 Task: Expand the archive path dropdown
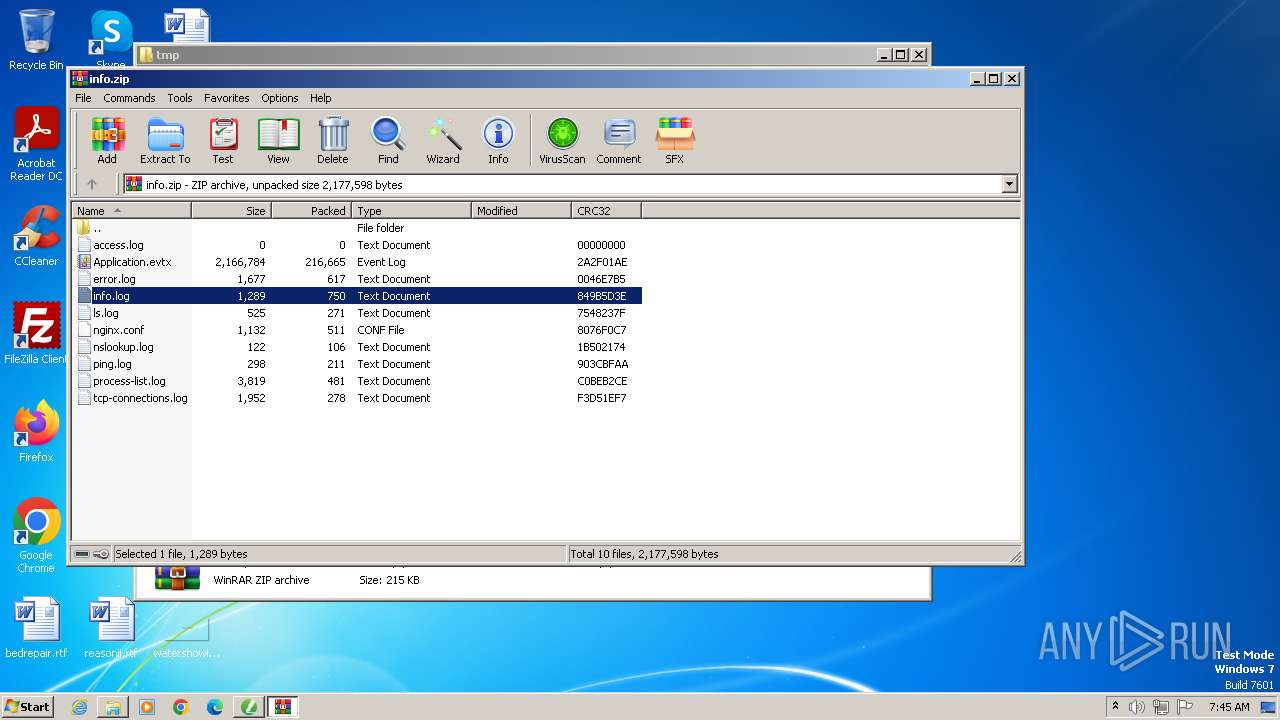point(1009,184)
